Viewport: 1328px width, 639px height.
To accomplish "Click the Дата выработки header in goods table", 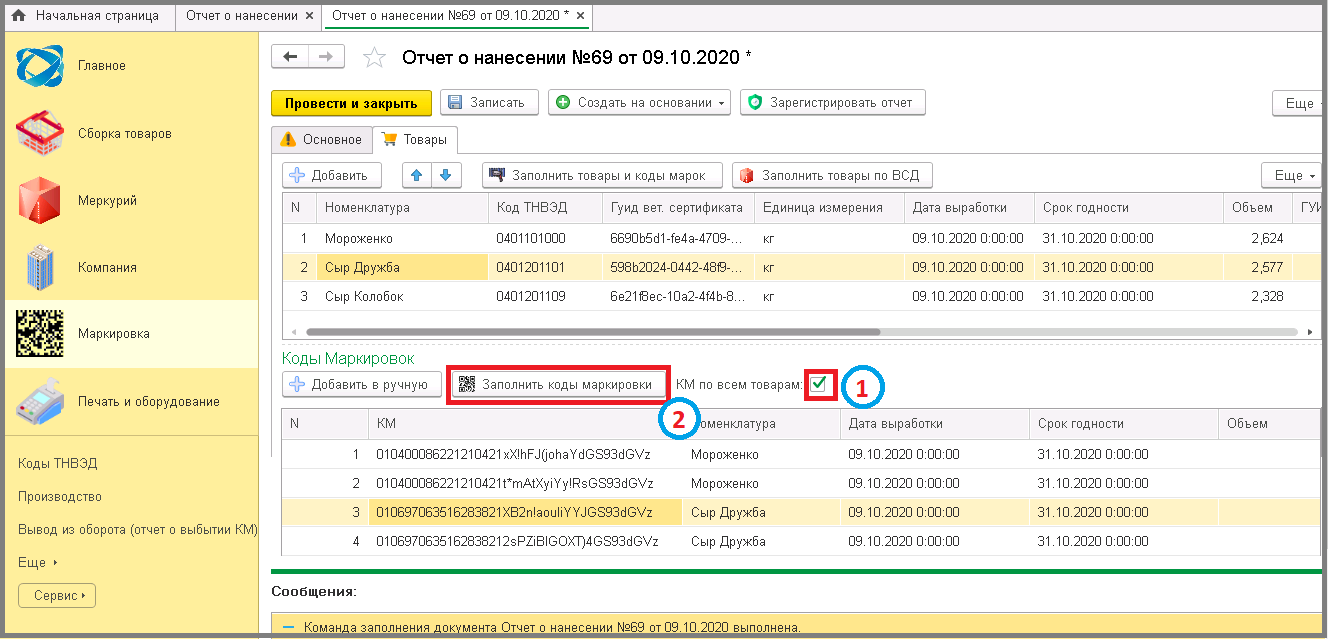I will tap(968, 208).
